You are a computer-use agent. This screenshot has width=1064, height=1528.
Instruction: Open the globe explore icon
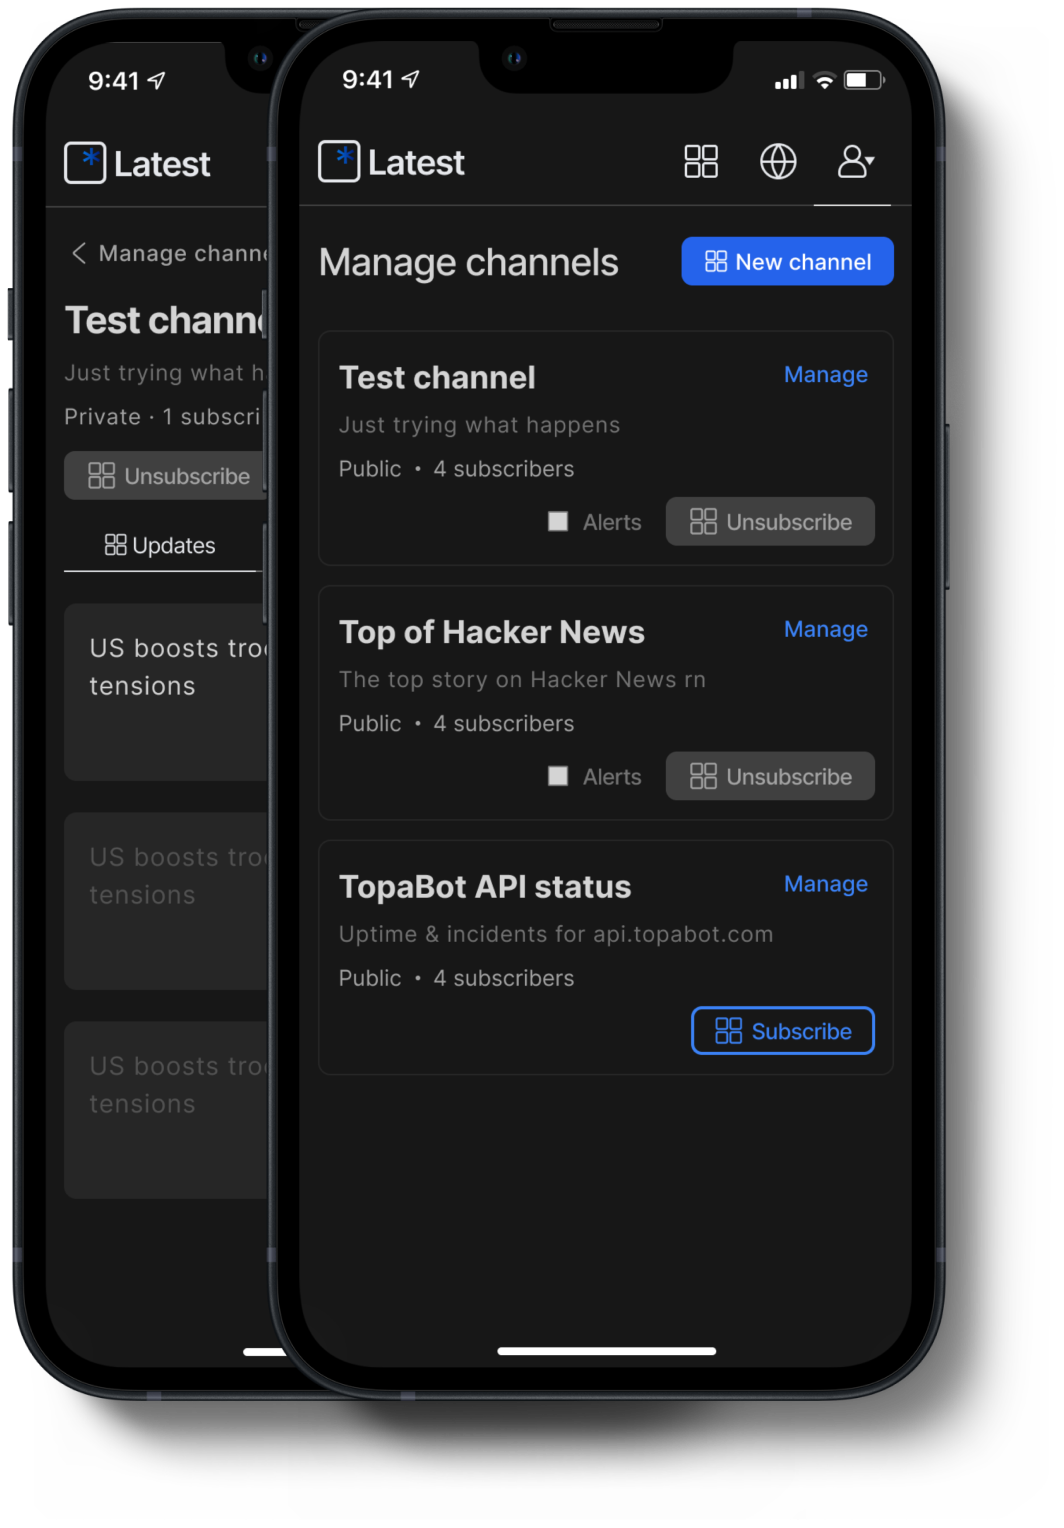pyautogui.click(x=778, y=161)
